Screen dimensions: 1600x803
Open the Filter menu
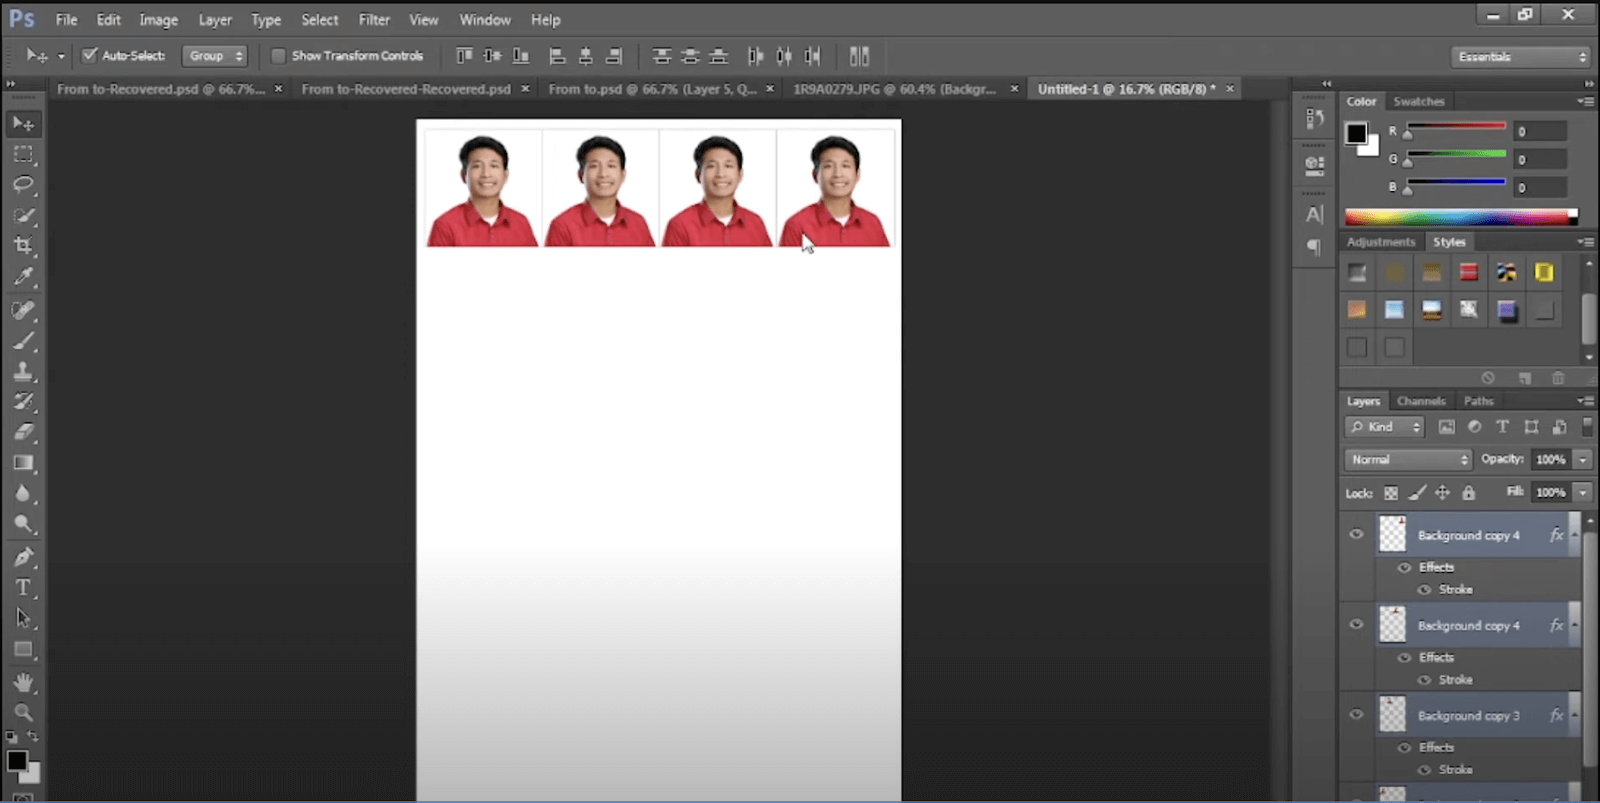tap(374, 19)
